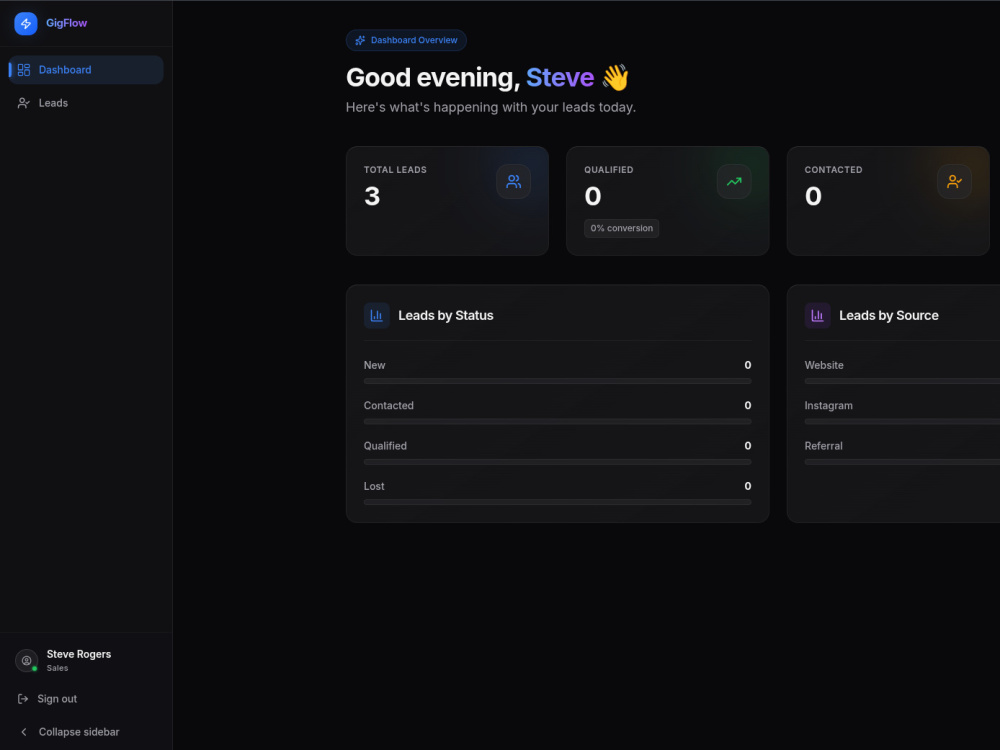Click the Contacted status progress bar
The image size is (1000, 750).
557,422
